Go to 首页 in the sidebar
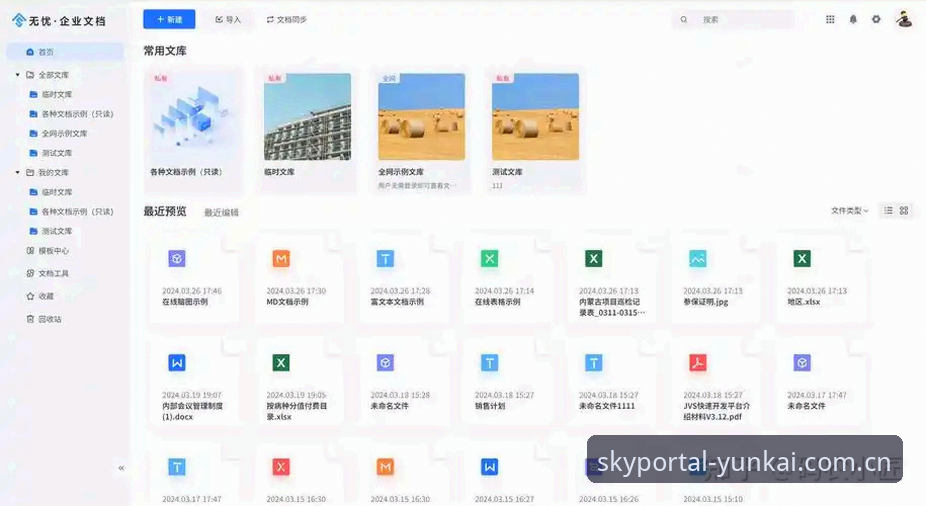 [65, 52]
